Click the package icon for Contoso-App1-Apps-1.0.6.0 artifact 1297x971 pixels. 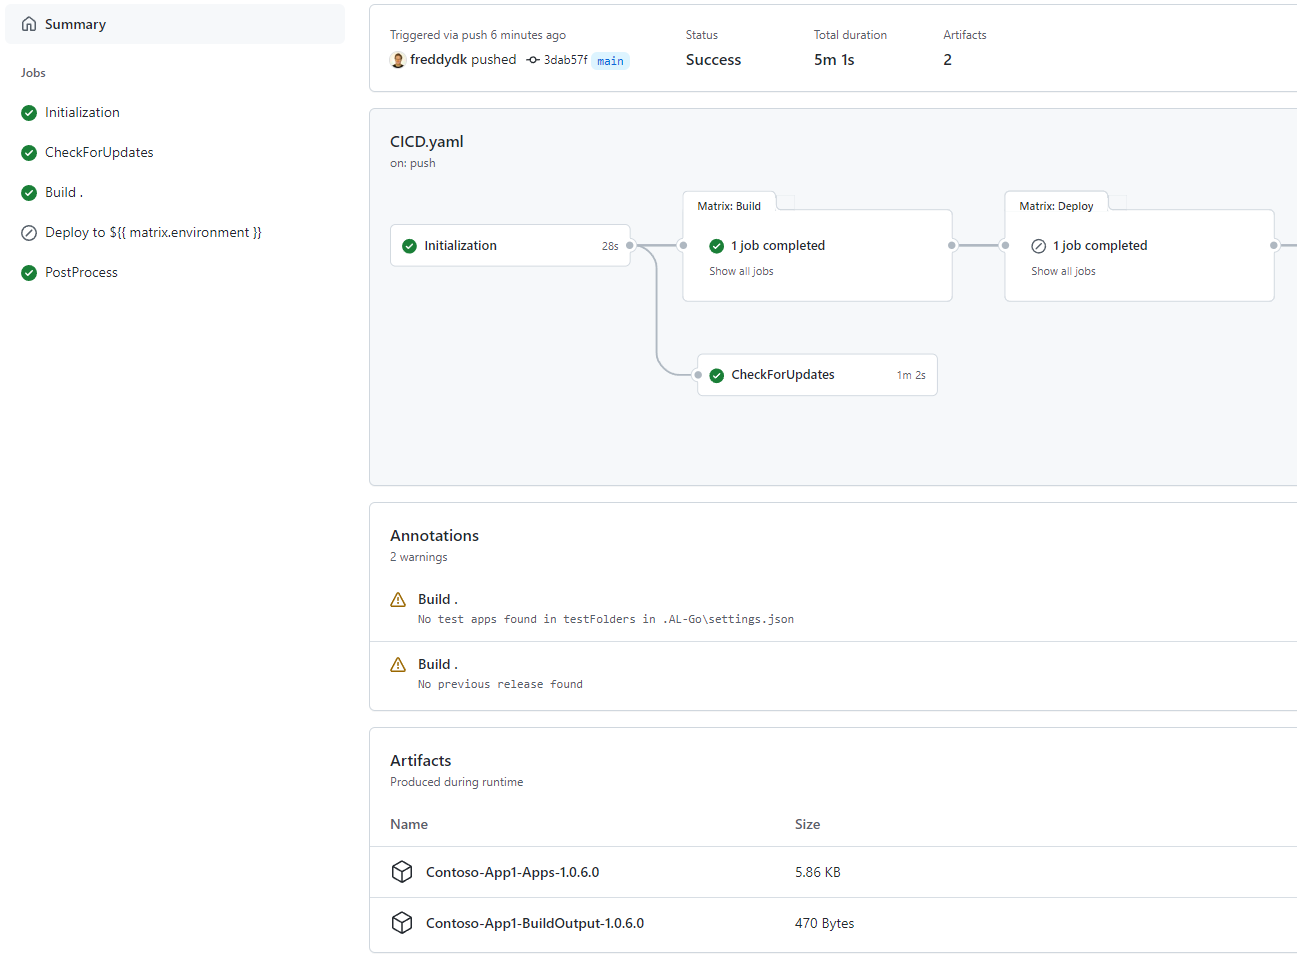point(402,871)
